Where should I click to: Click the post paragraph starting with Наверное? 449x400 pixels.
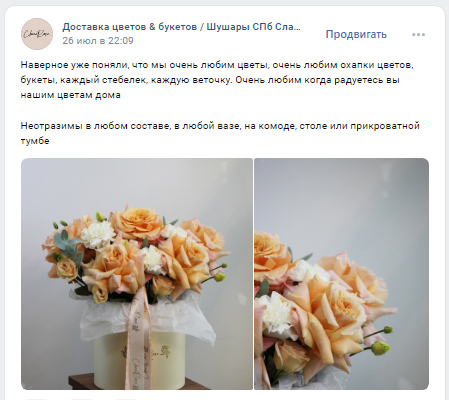tap(217, 80)
